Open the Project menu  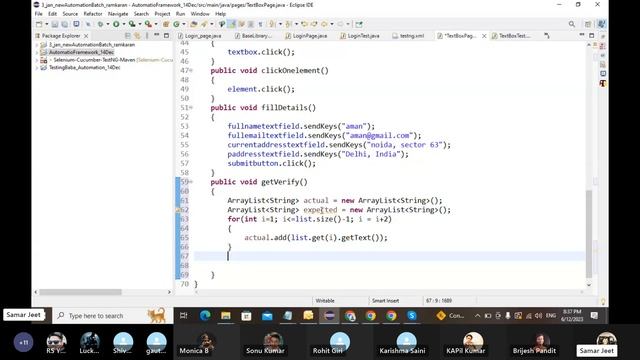(162, 13)
